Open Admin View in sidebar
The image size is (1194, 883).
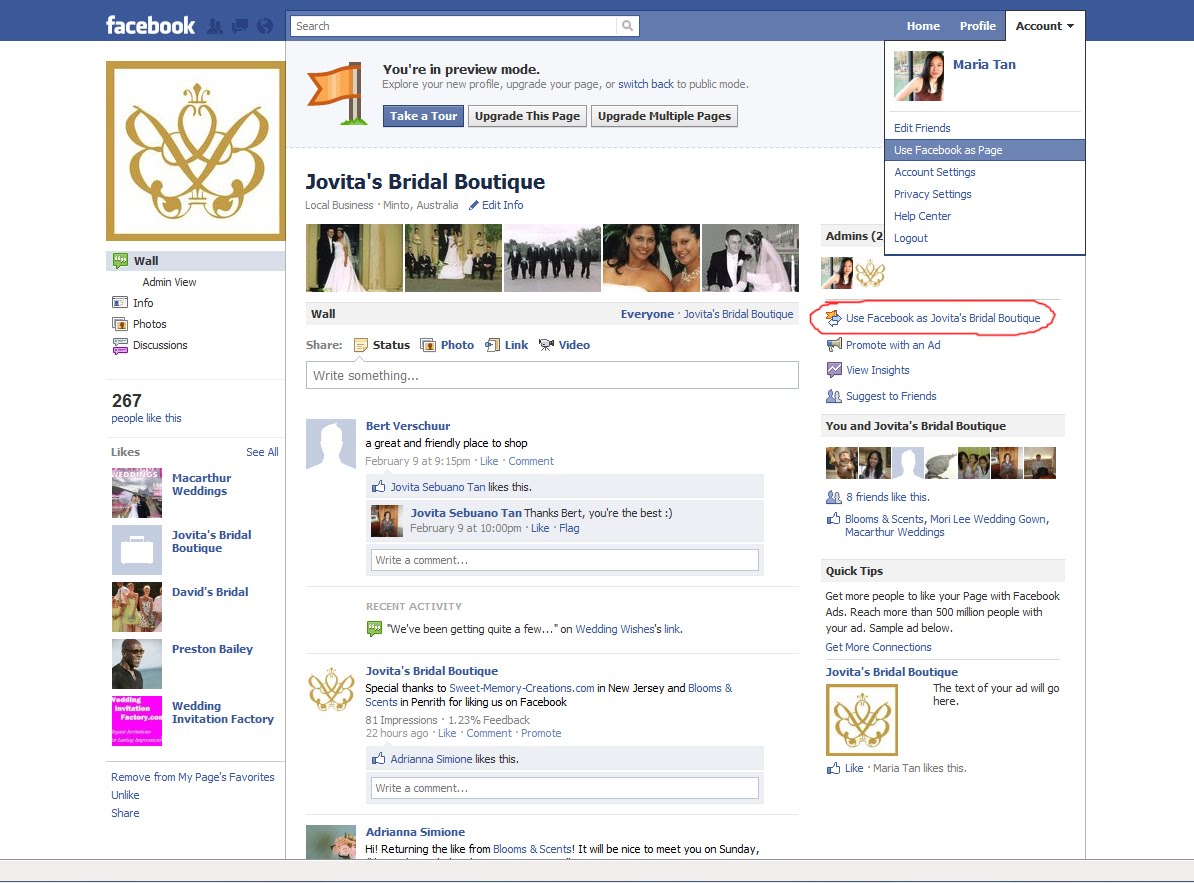(169, 282)
